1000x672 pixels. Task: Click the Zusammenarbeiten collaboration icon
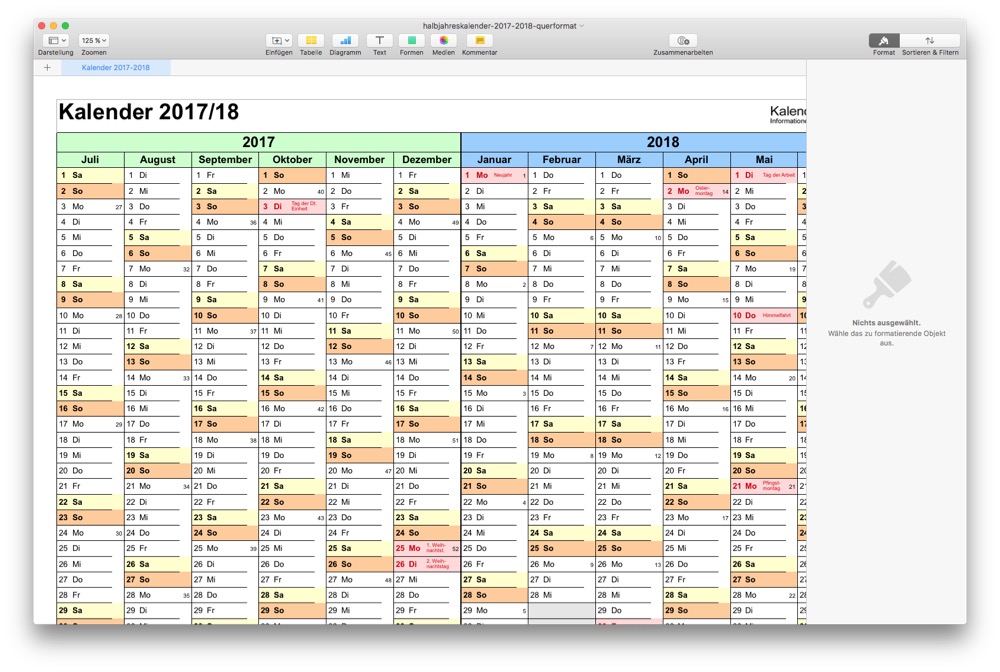pyautogui.click(x=683, y=40)
